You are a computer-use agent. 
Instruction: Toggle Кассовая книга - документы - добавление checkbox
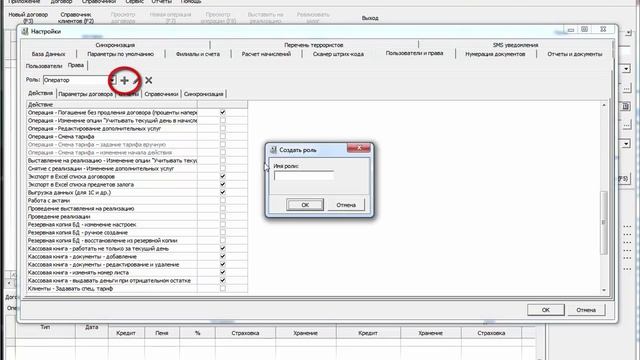click(x=222, y=256)
